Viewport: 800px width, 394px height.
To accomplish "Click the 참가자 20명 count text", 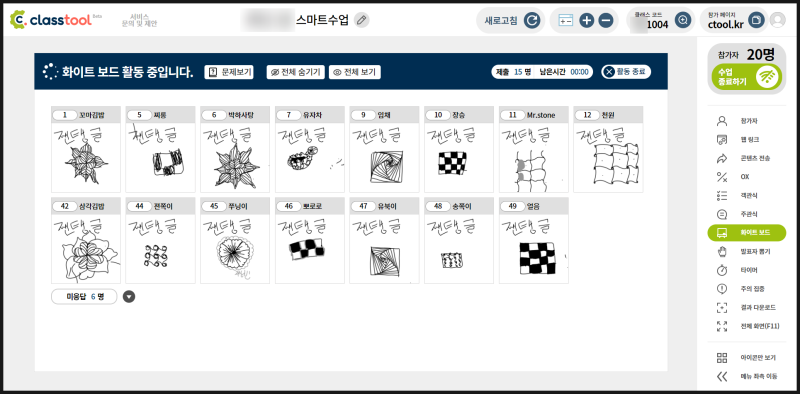I will [746, 54].
